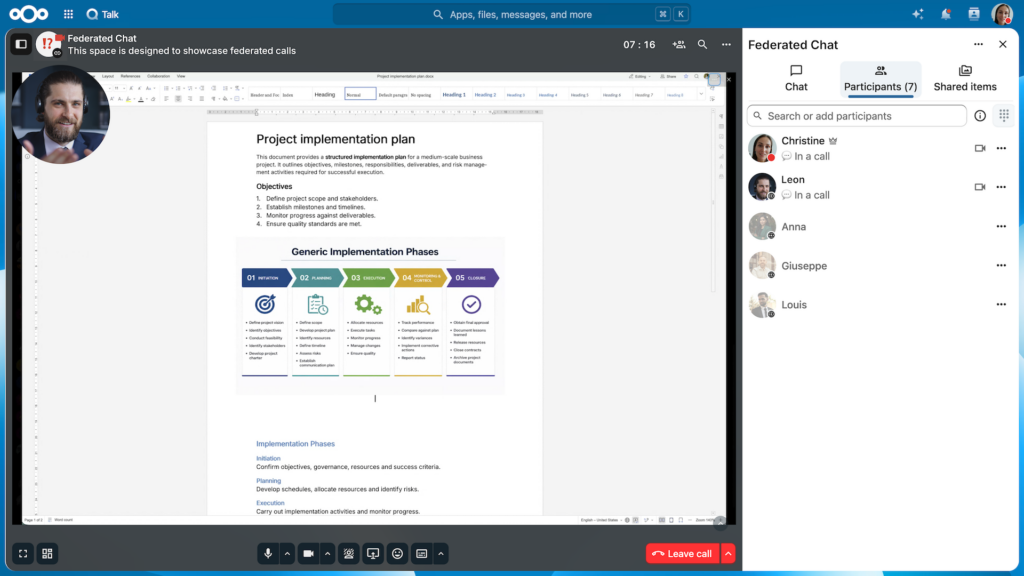Expand microphone device options
Screen dimensions: 1024x576
click(287, 554)
